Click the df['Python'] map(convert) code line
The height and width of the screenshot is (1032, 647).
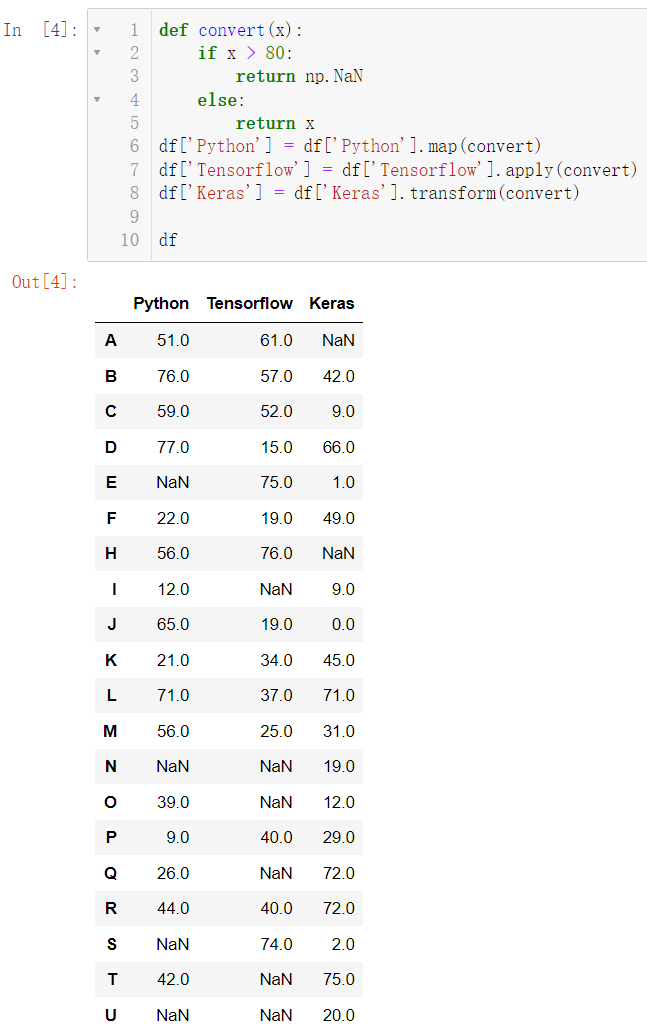[x=349, y=146]
